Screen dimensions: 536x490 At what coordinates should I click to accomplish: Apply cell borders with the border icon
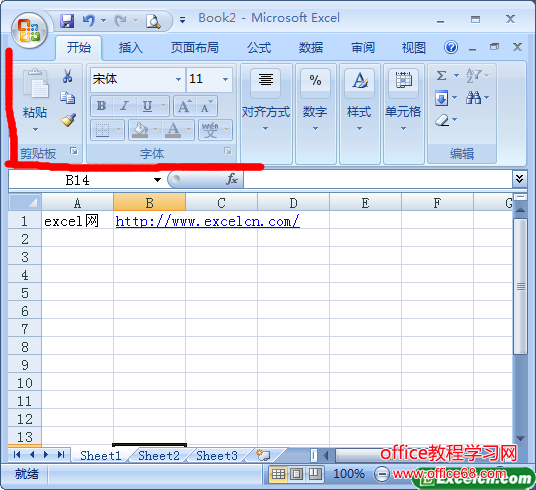point(103,130)
